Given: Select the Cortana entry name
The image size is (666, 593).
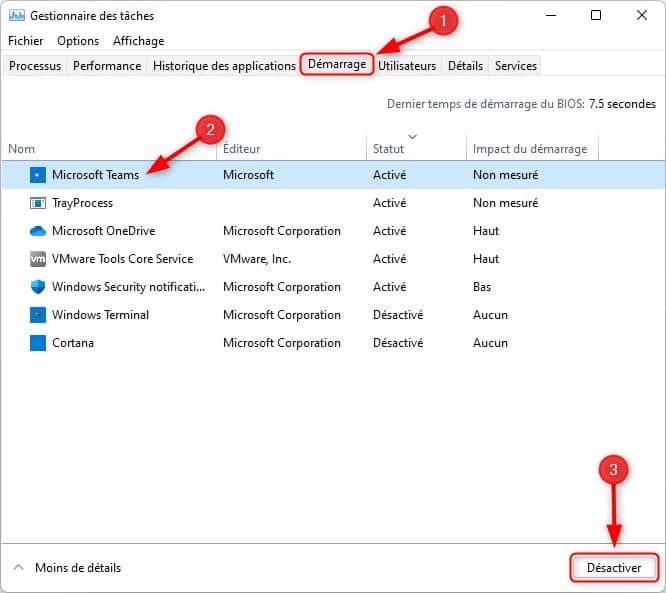Looking at the screenshot, I should (x=73, y=343).
